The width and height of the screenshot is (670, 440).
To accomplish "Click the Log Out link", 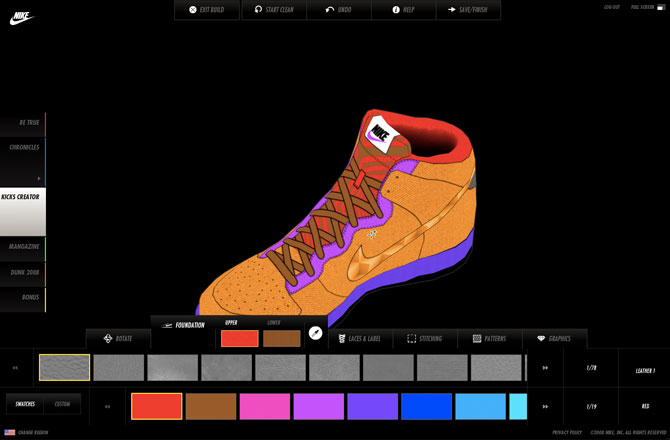I will tap(611, 7).
